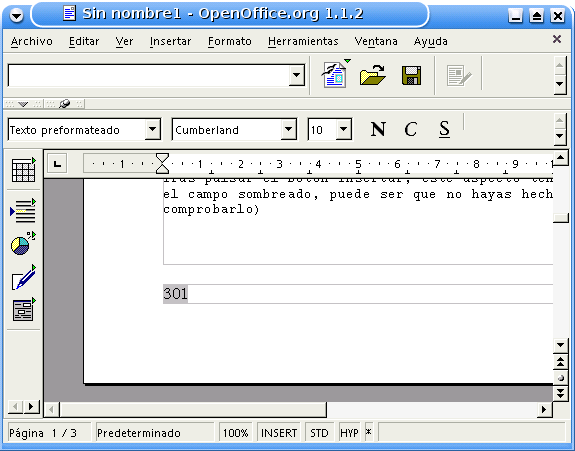Click the horizontal scrollbar thumb

click(x=193, y=409)
